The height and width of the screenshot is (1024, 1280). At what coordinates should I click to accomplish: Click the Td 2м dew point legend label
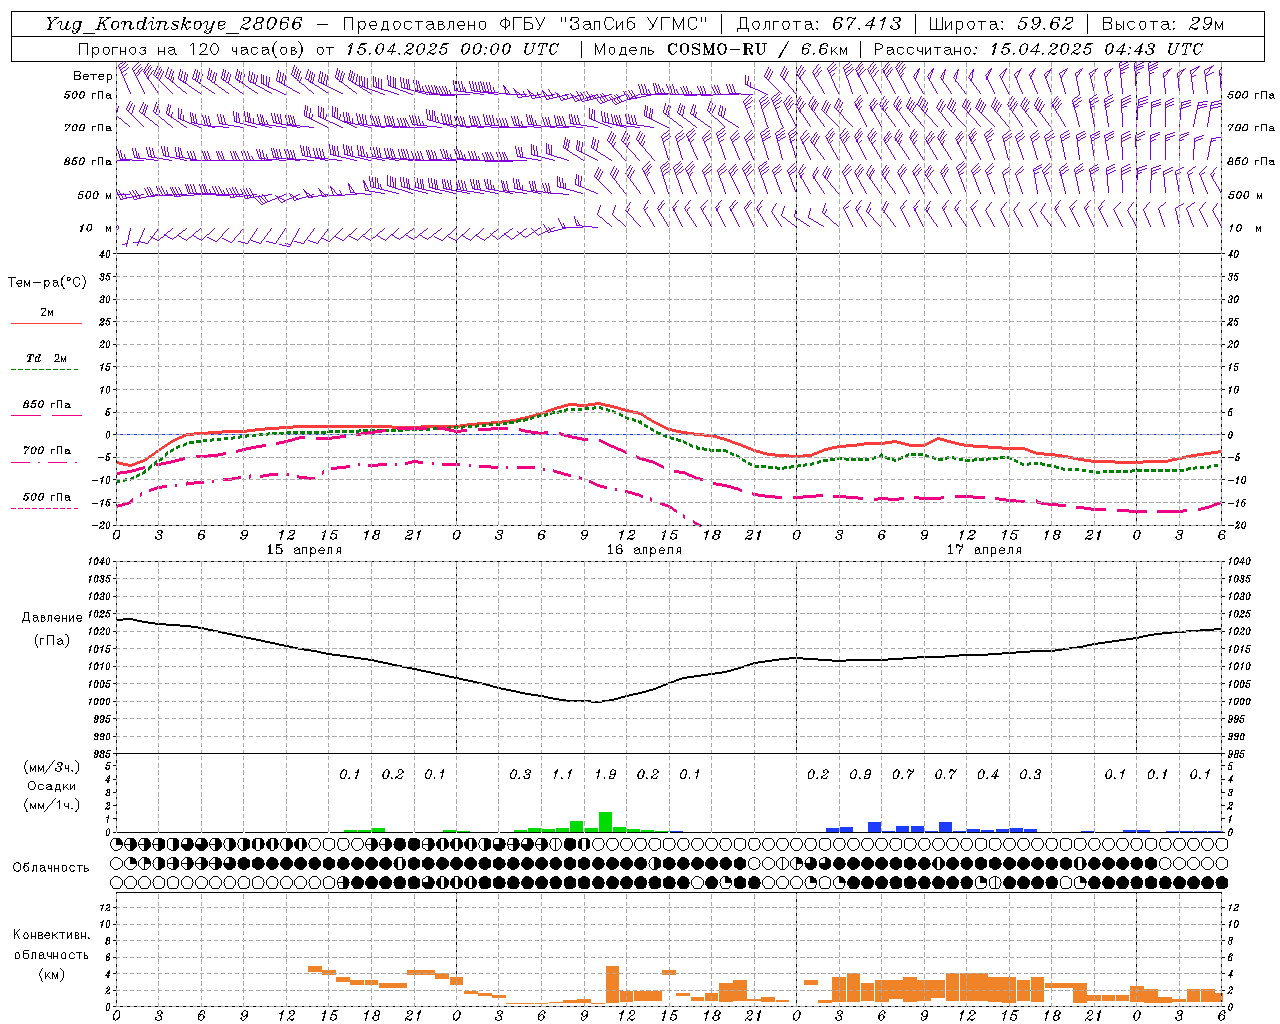(46, 358)
